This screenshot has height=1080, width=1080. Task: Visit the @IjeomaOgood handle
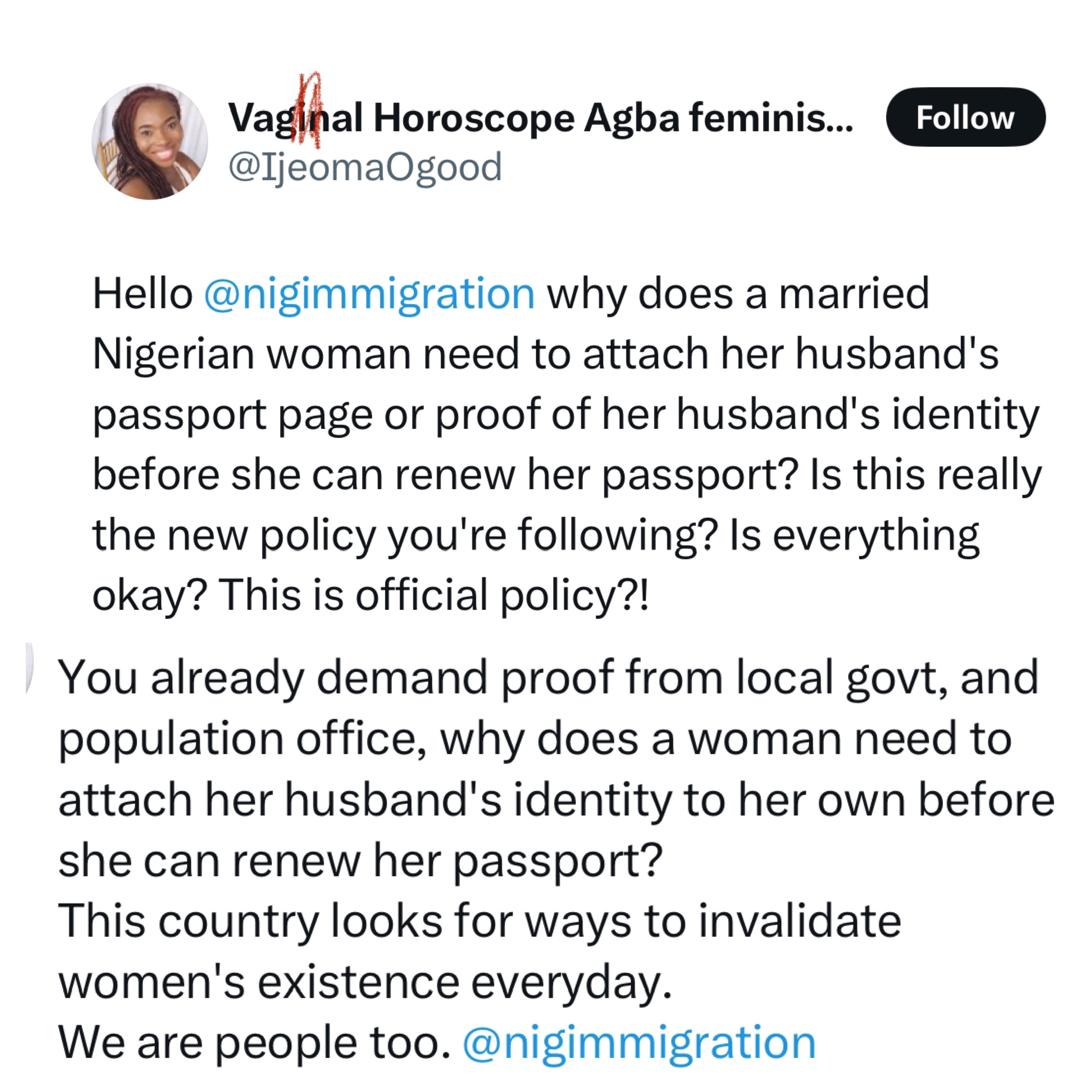pyautogui.click(x=364, y=166)
